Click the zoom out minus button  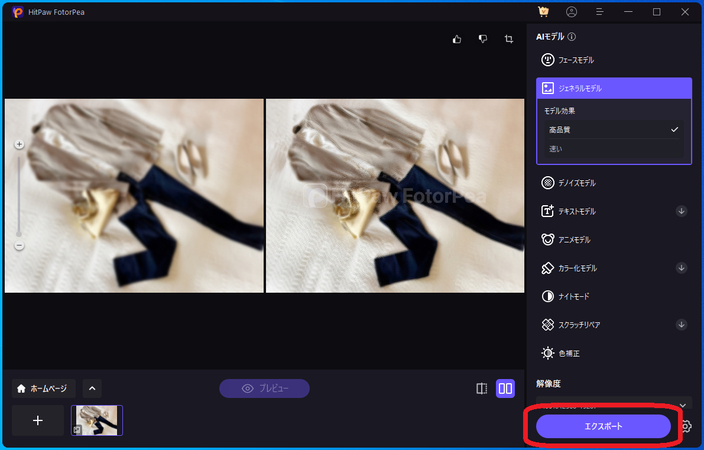19,245
